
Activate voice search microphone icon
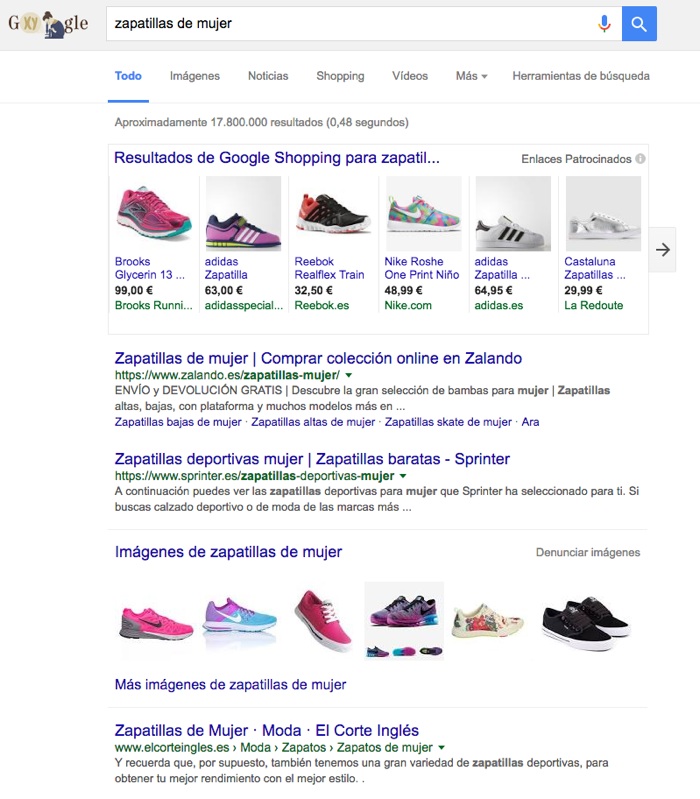point(604,23)
